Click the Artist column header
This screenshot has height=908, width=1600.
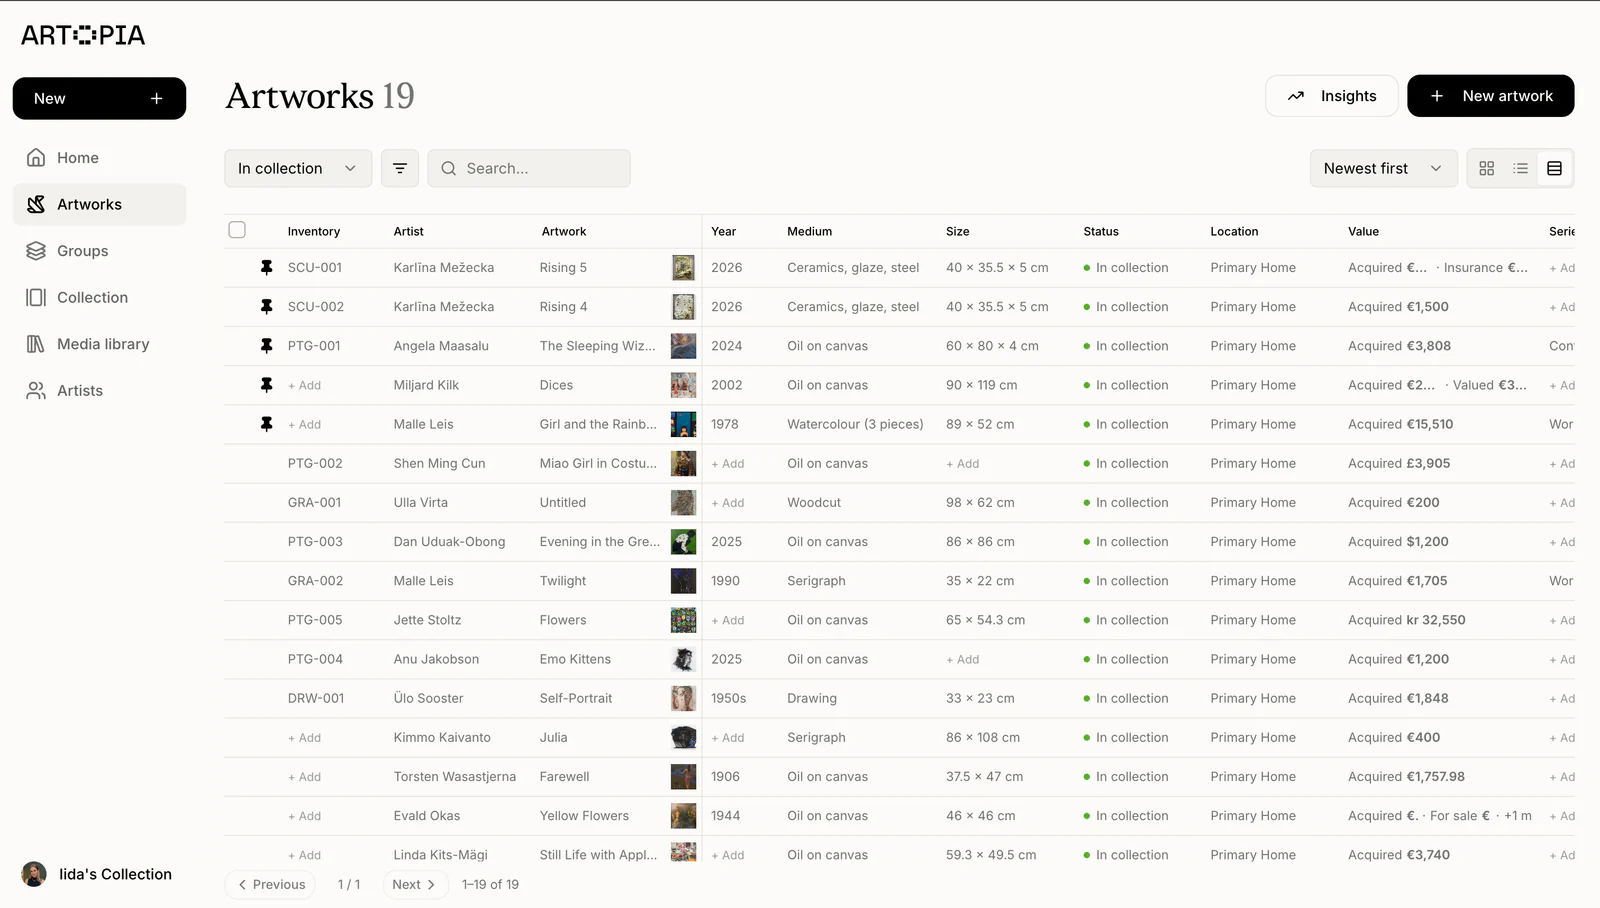pos(408,231)
